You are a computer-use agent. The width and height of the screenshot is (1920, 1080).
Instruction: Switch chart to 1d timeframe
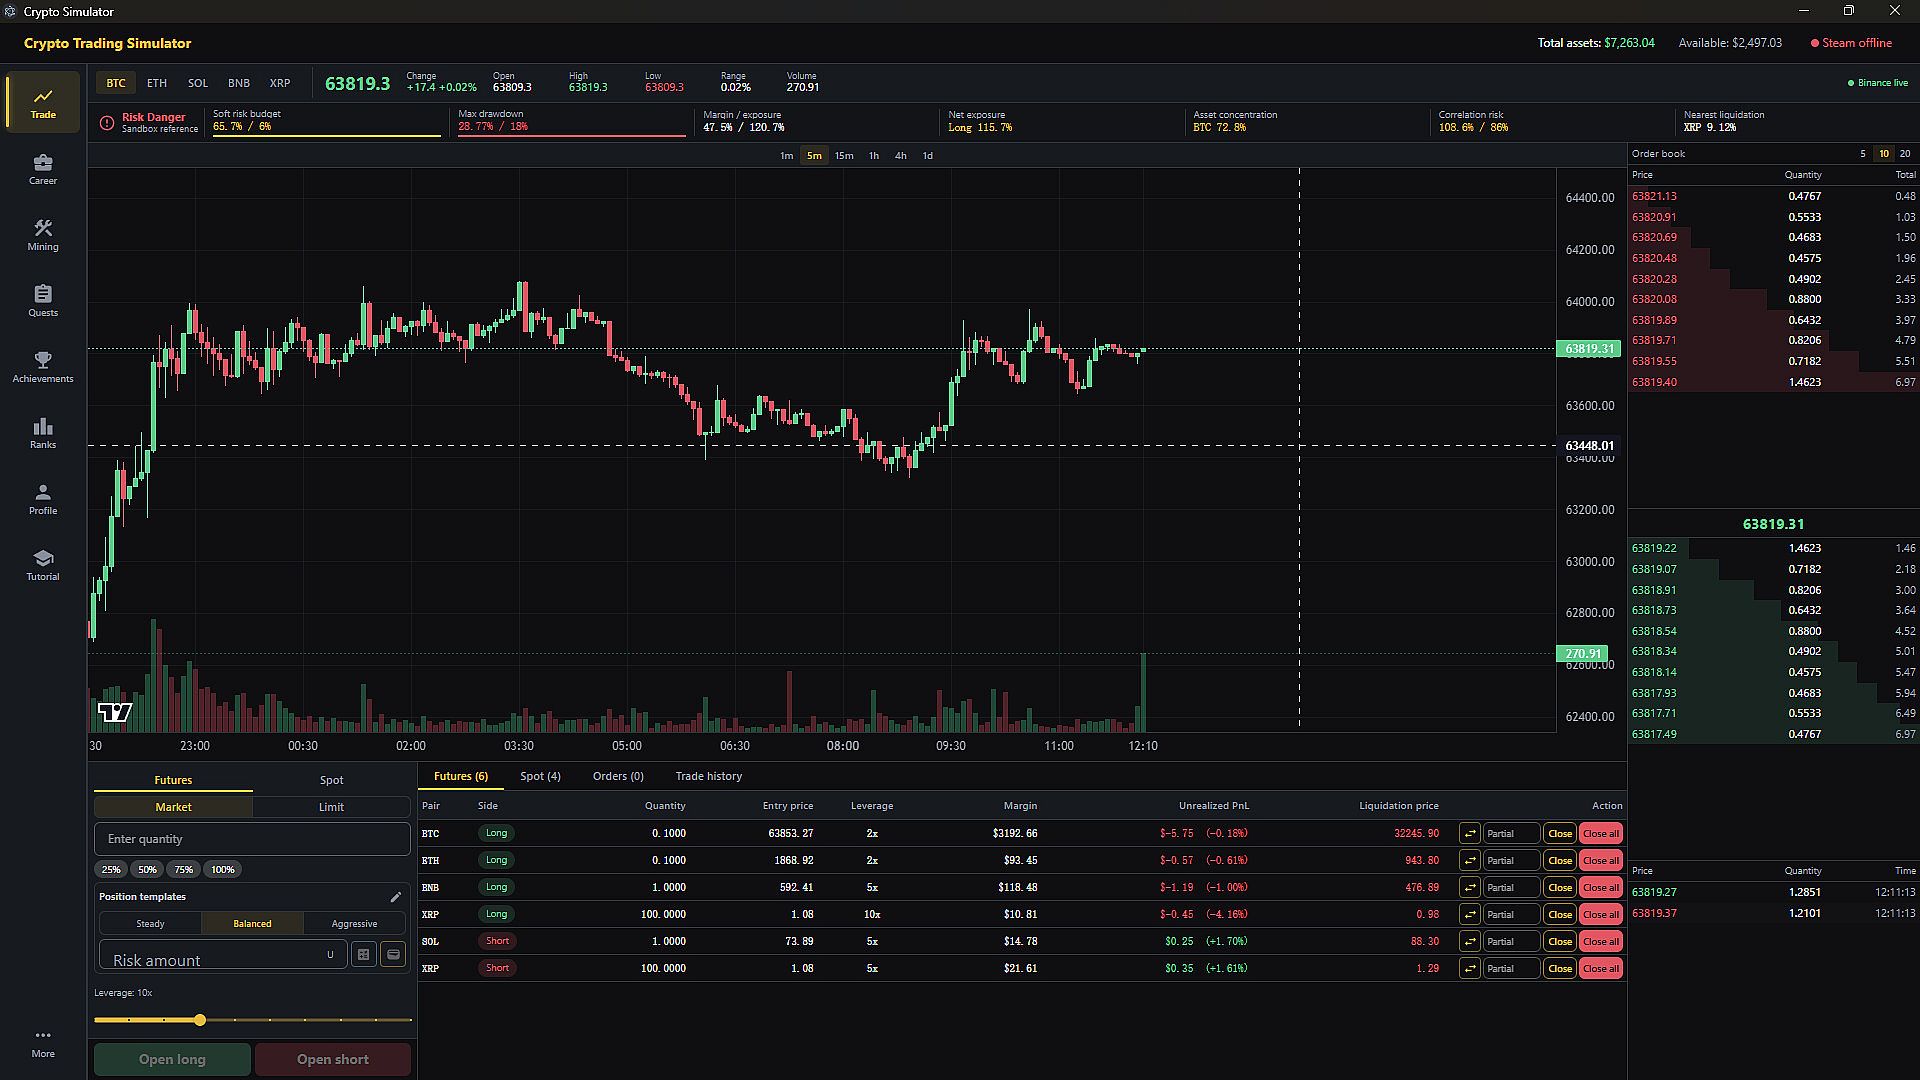(928, 156)
